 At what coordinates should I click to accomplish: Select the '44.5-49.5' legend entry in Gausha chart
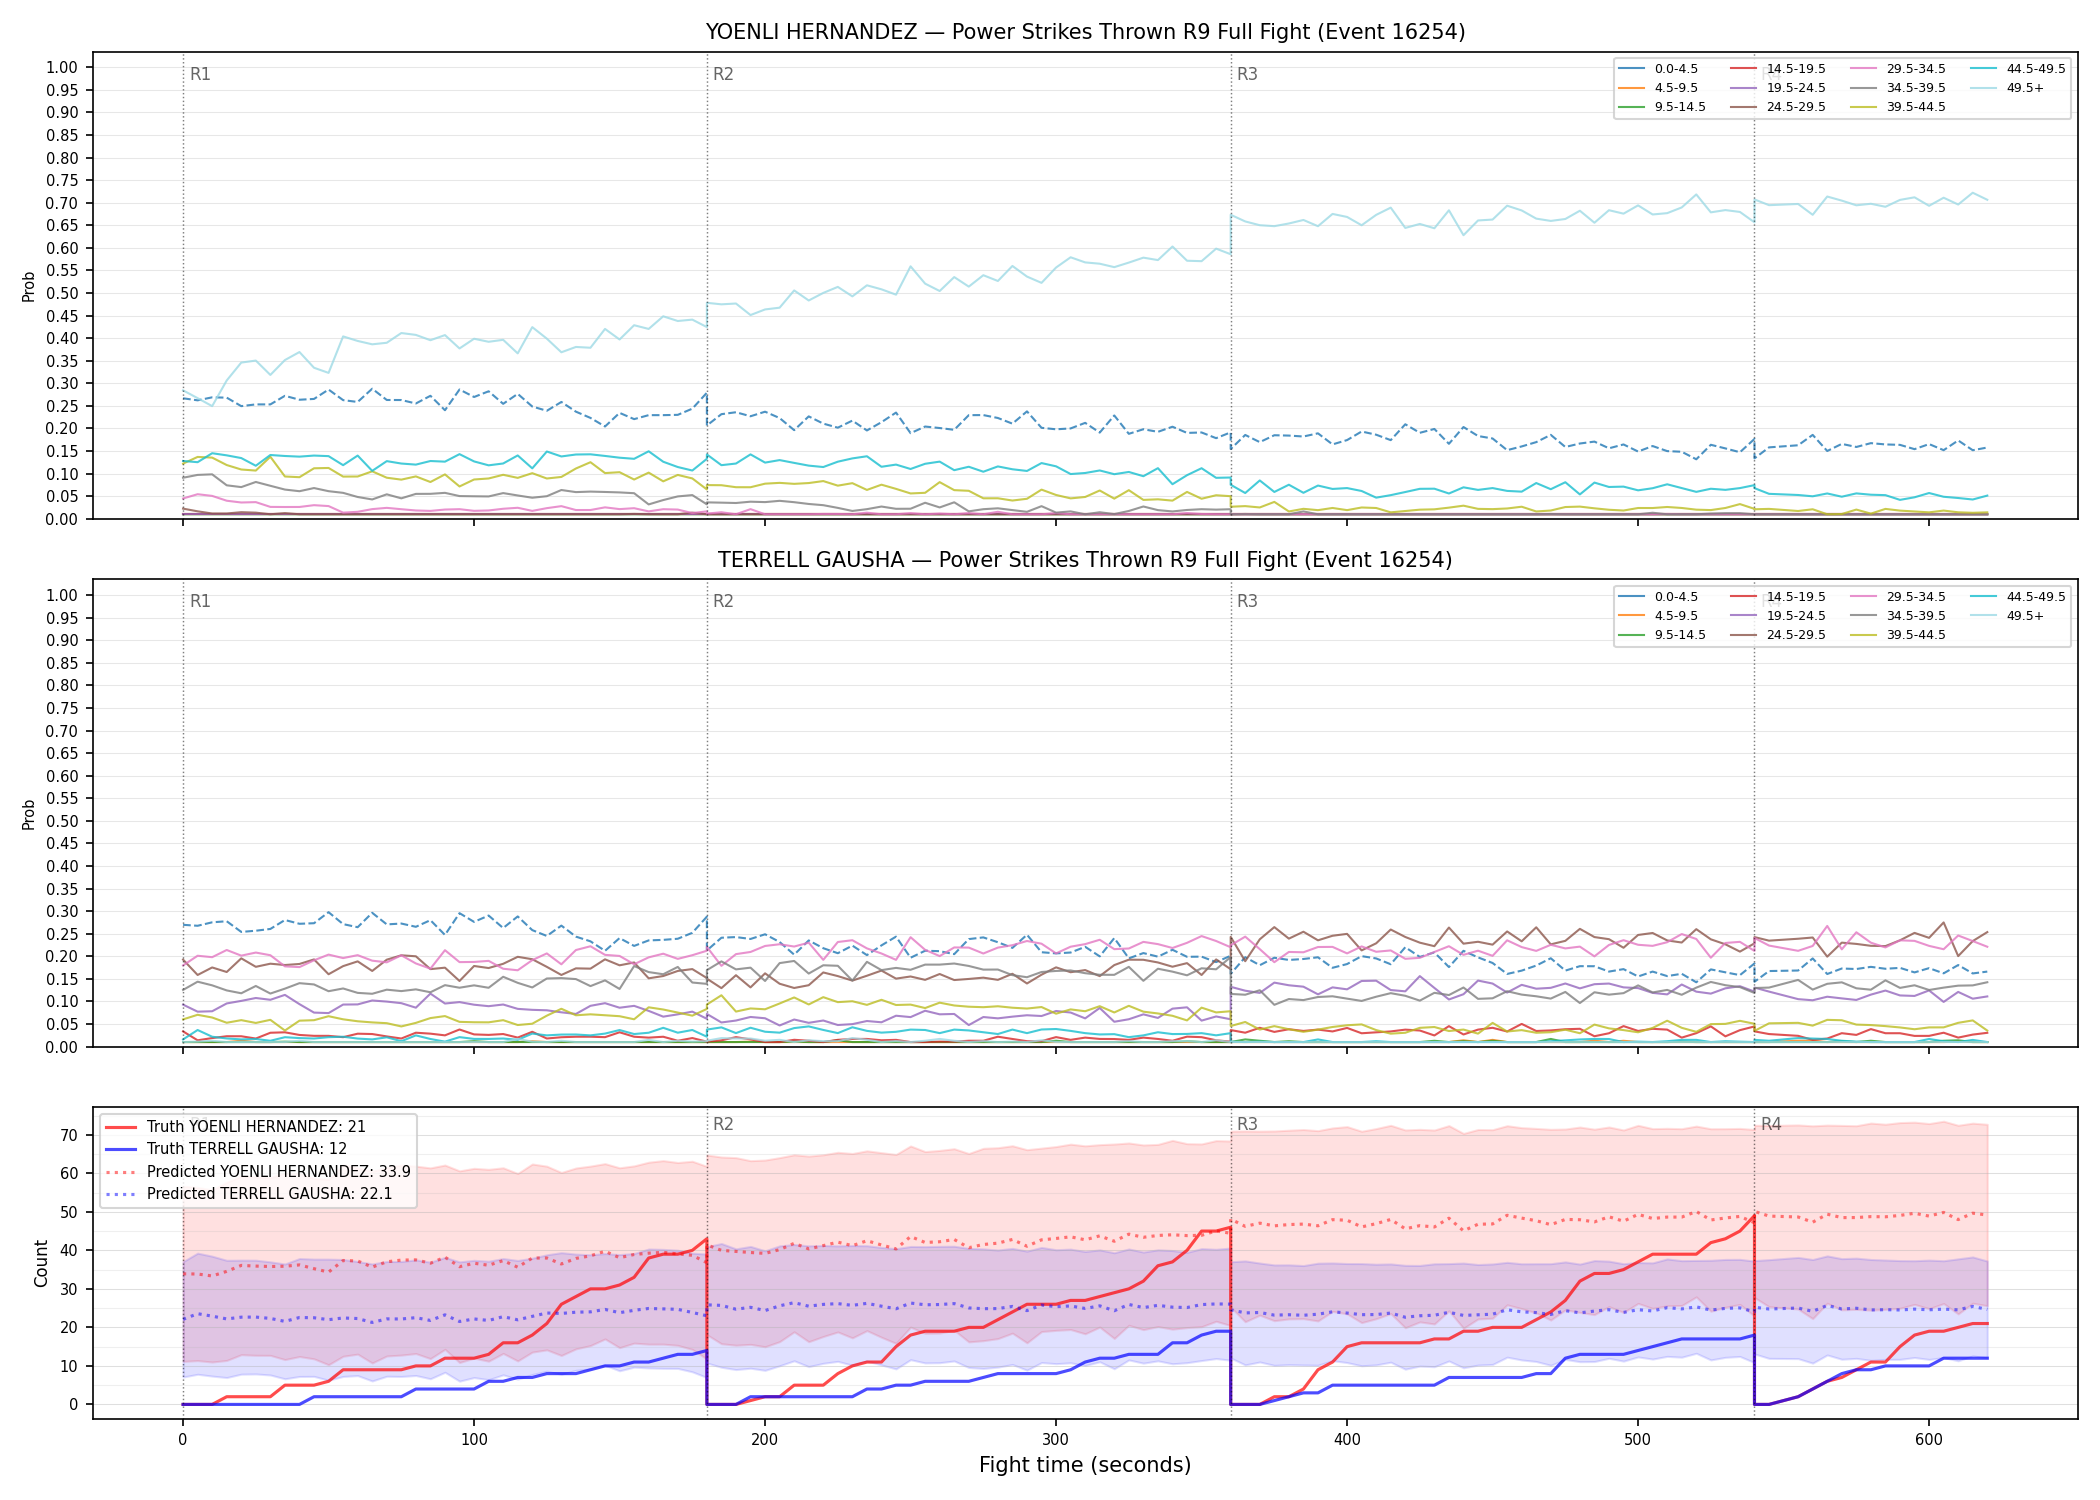2018,597
